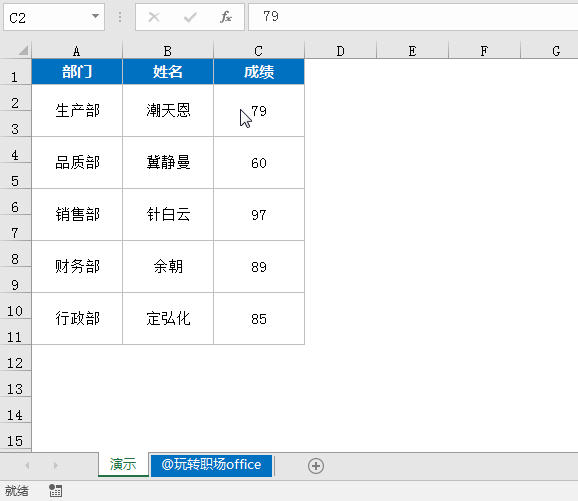Select row 7 header

pyautogui.click(x=15, y=228)
